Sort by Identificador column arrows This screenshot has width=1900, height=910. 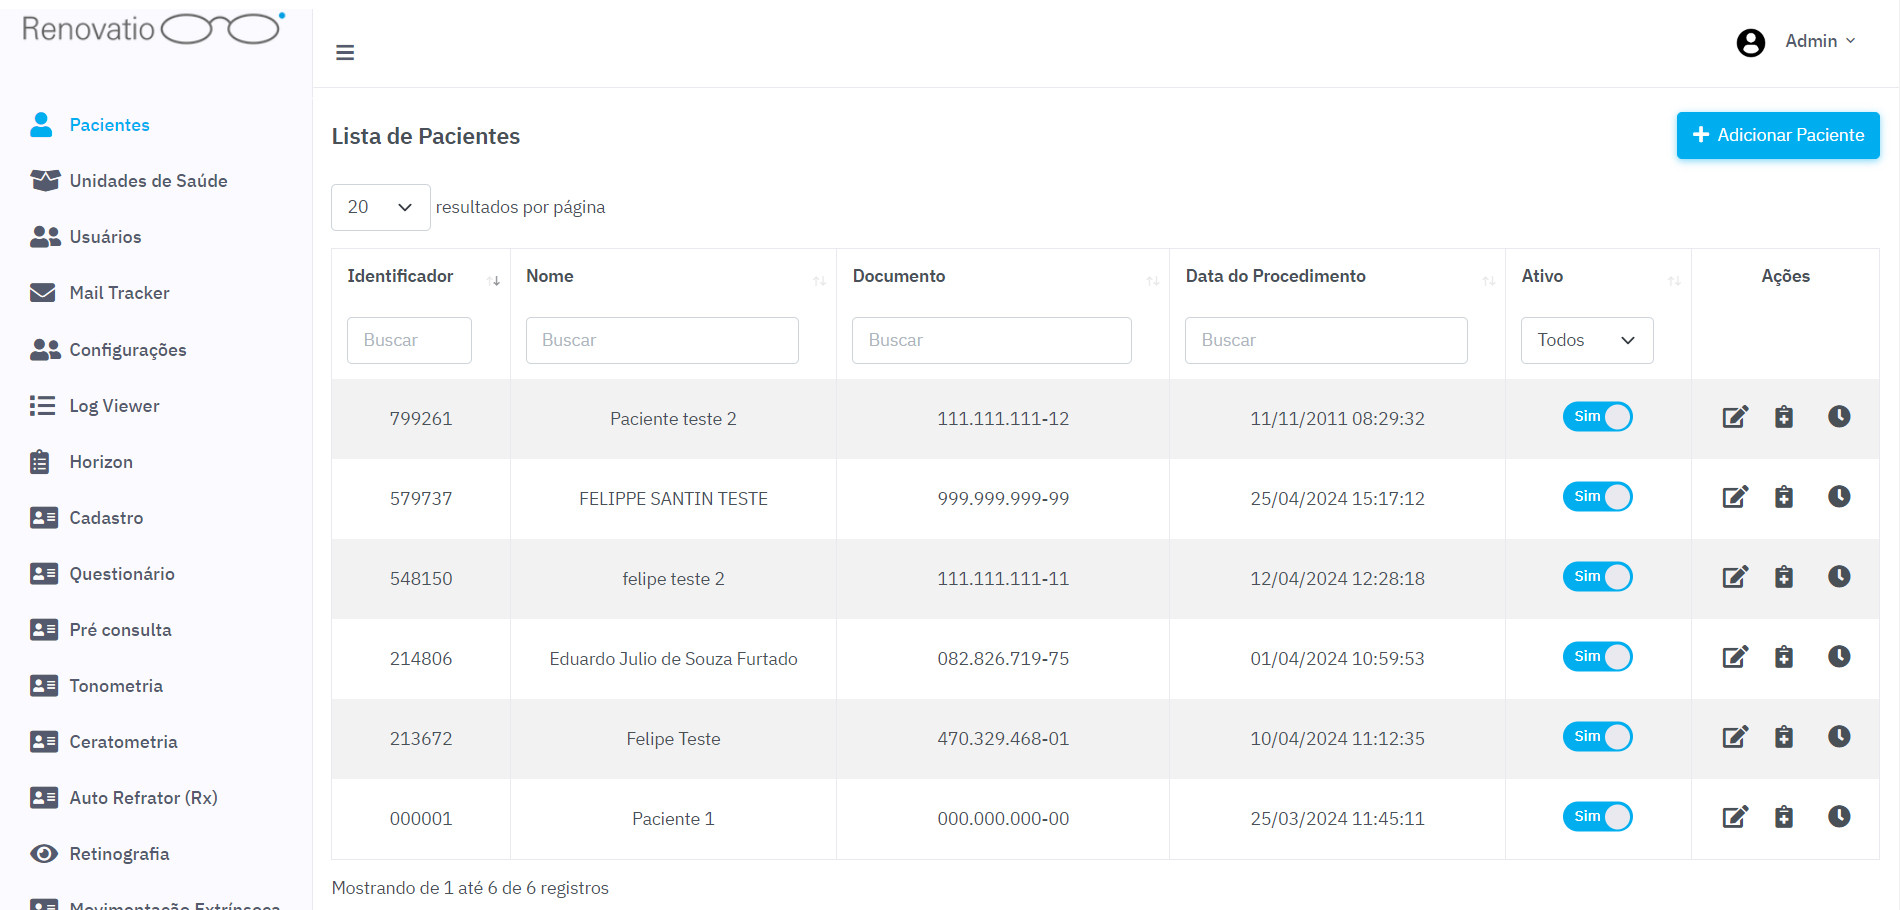494,281
